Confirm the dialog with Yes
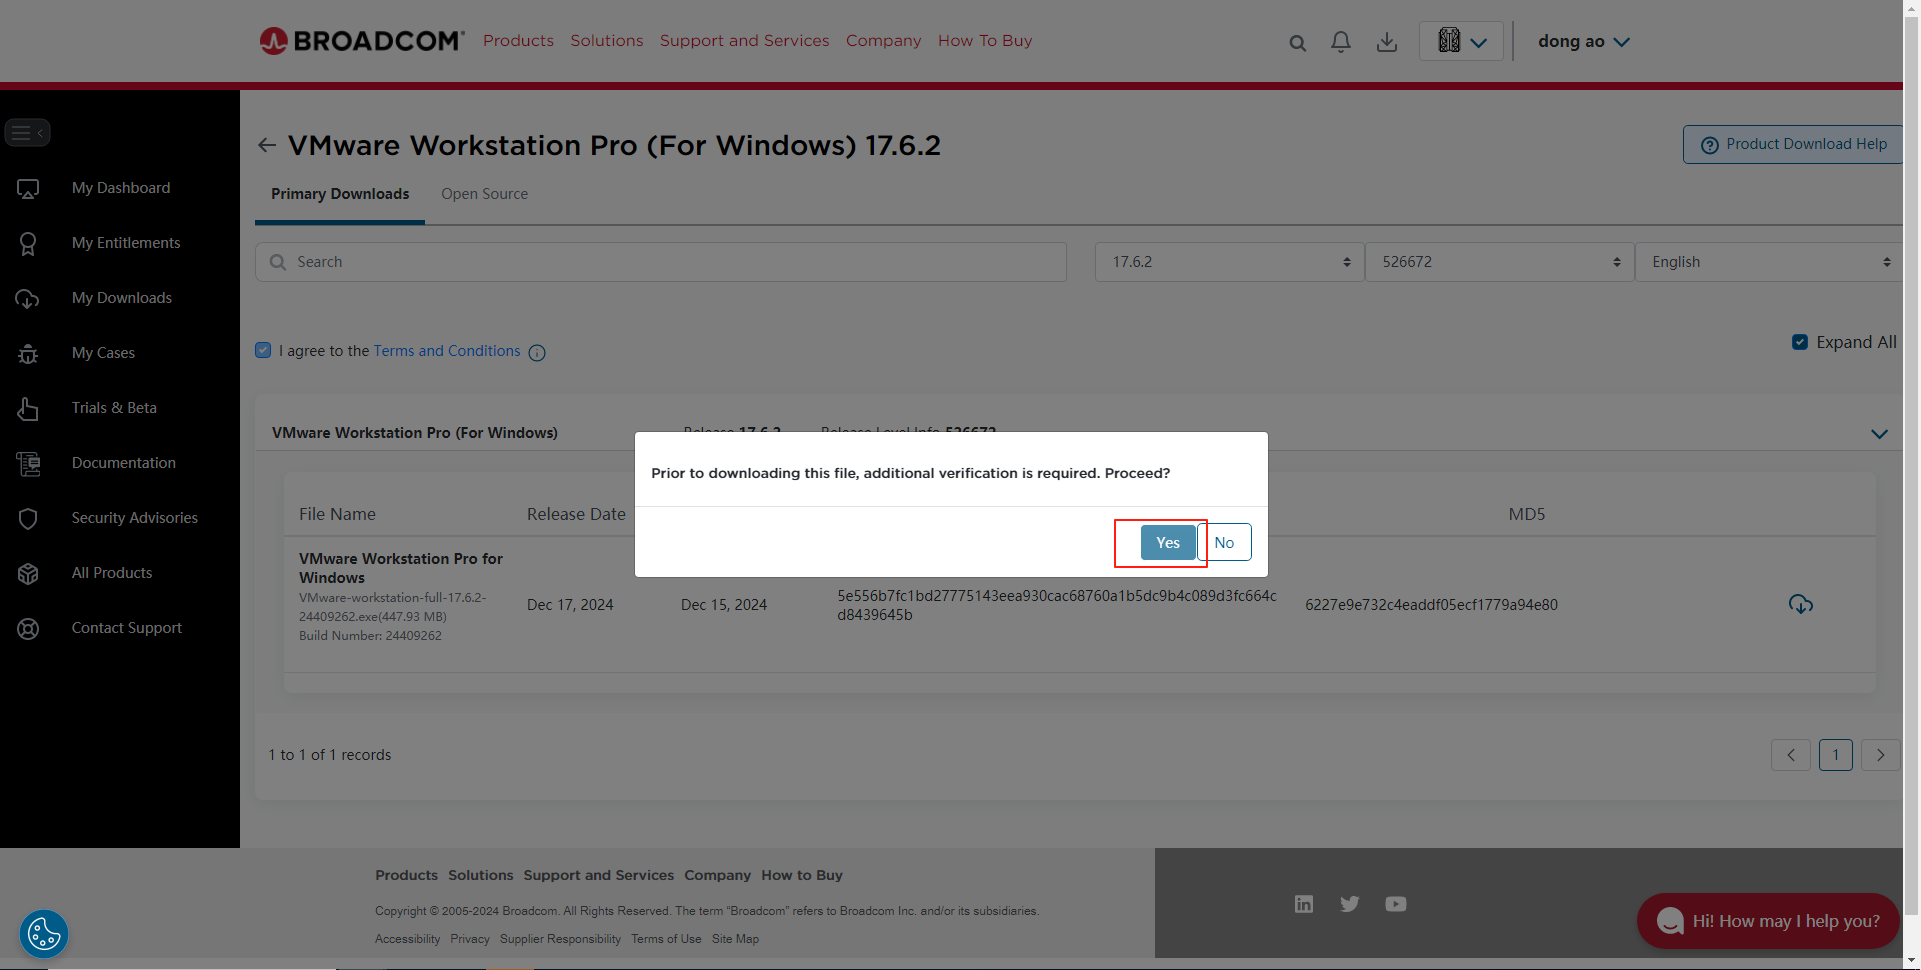 click(x=1168, y=542)
